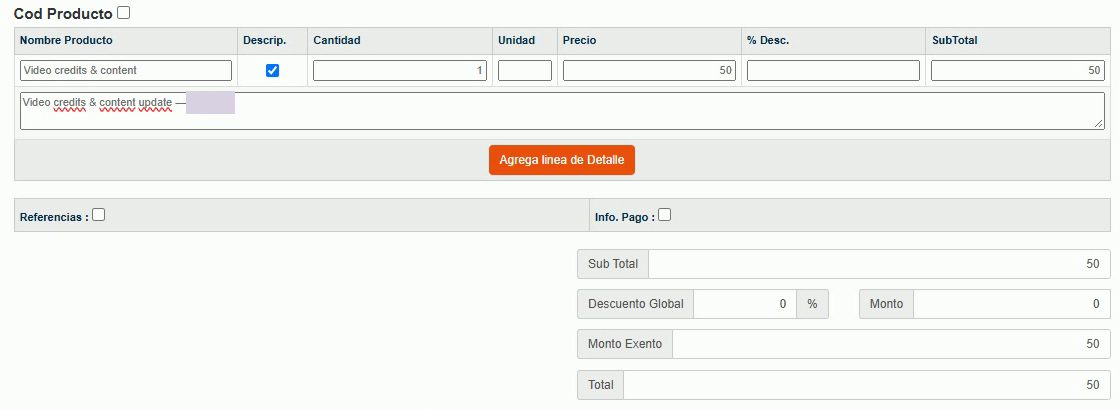1120x410 pixels.
Task: Click the Cod Producto heading text
Action: point(63,14)
